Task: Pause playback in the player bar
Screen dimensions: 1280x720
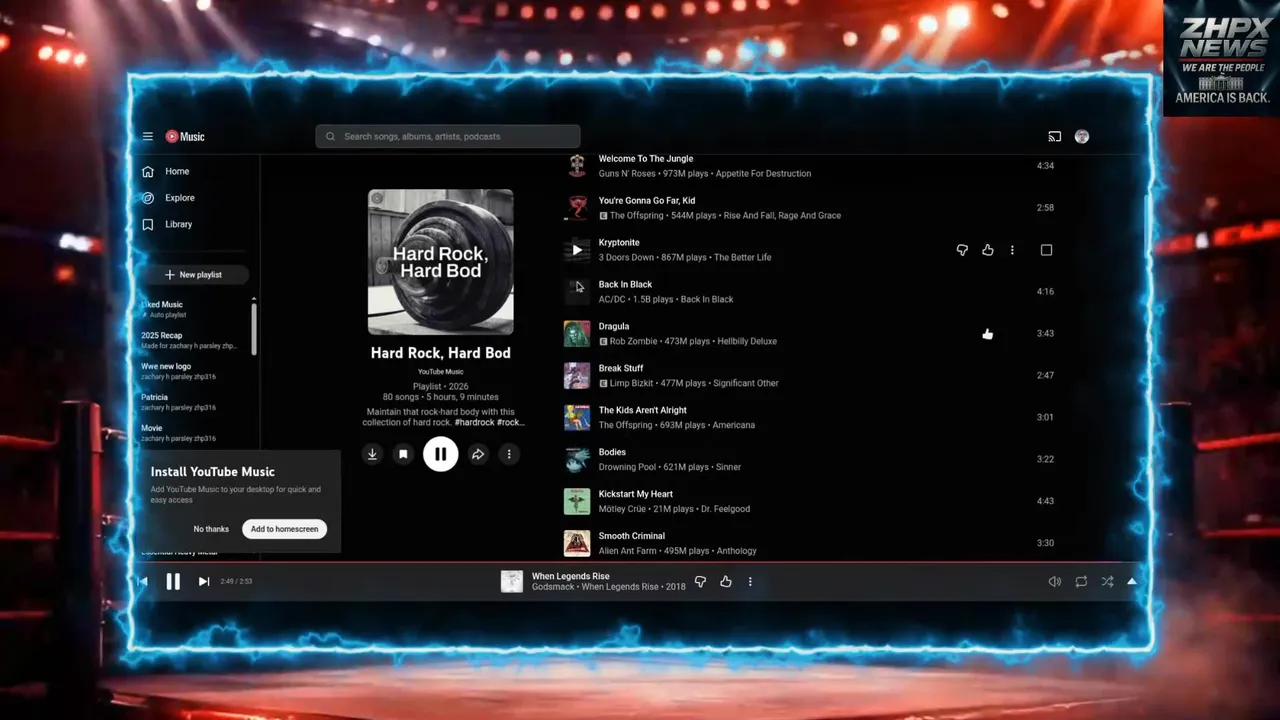Action: tap(173, 581)
